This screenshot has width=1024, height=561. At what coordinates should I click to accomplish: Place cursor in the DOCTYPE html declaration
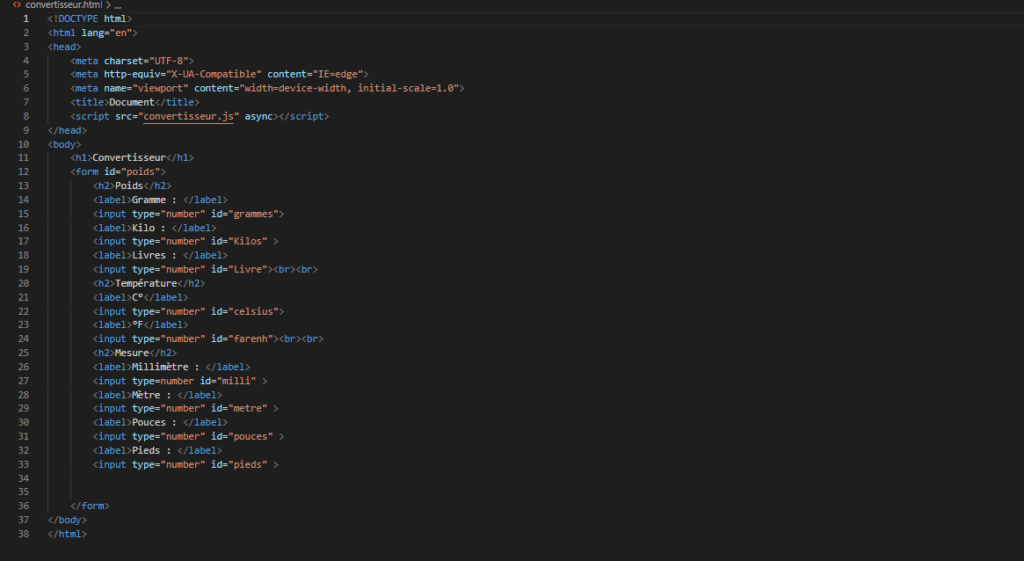pos(89,19)
